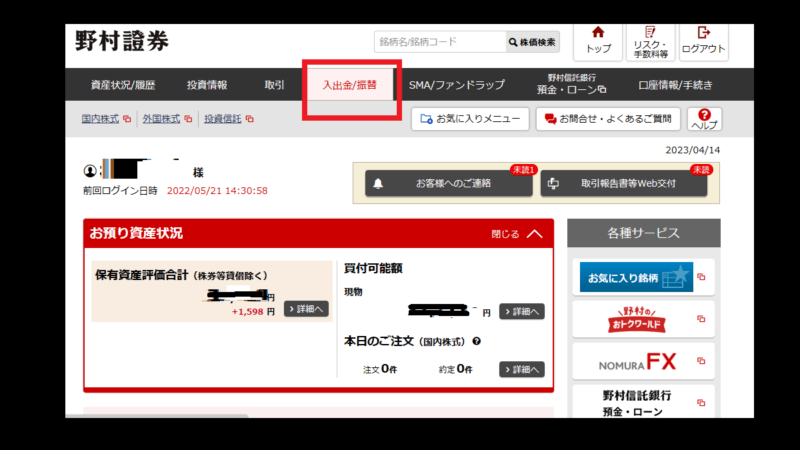Click the user account icon beside name
This screenshot has width=800, height=450.
(x=90, y=171)
